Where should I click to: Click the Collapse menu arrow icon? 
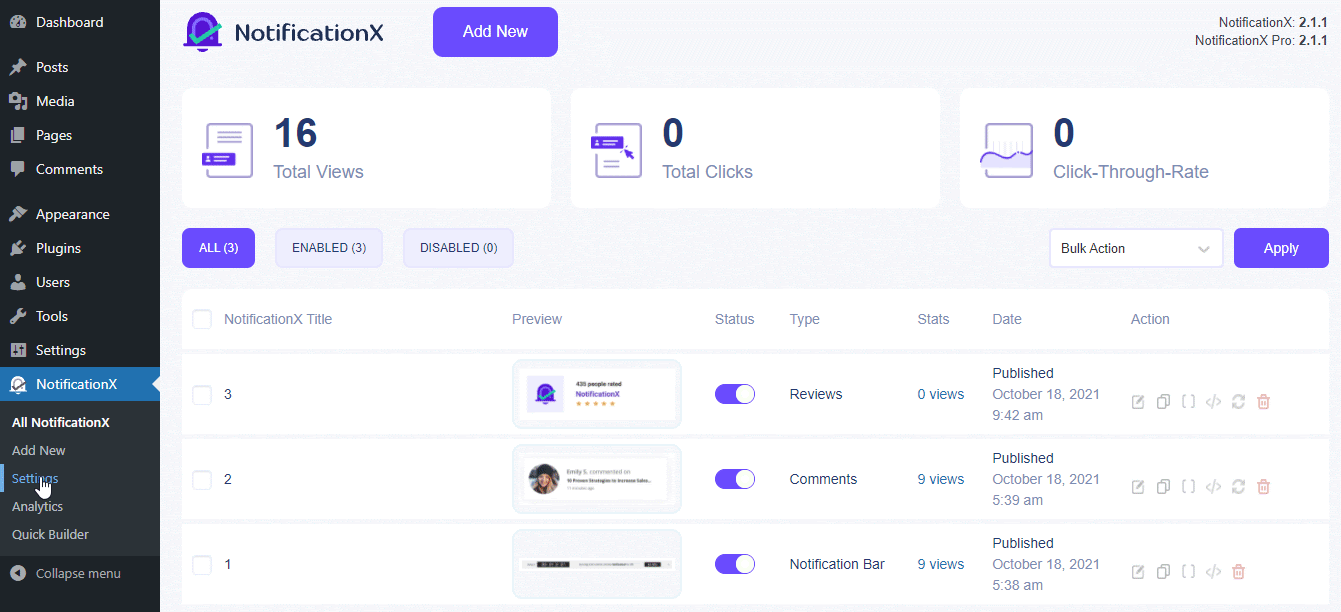tap(18, 574)
